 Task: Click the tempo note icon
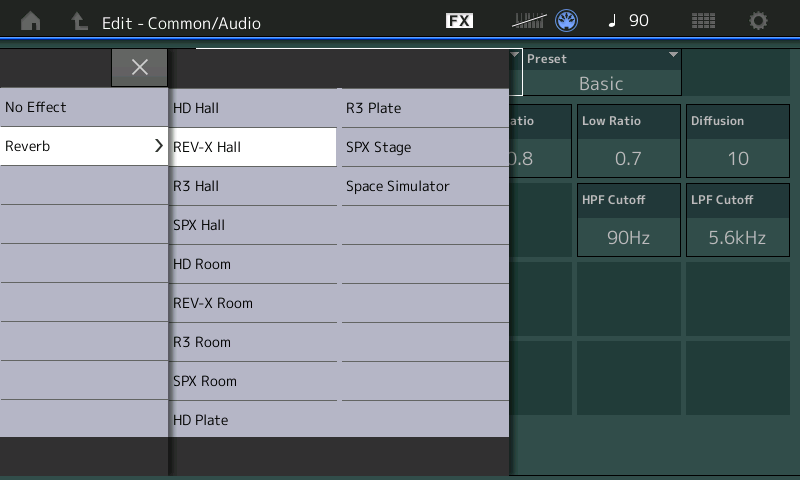(613, 21)
